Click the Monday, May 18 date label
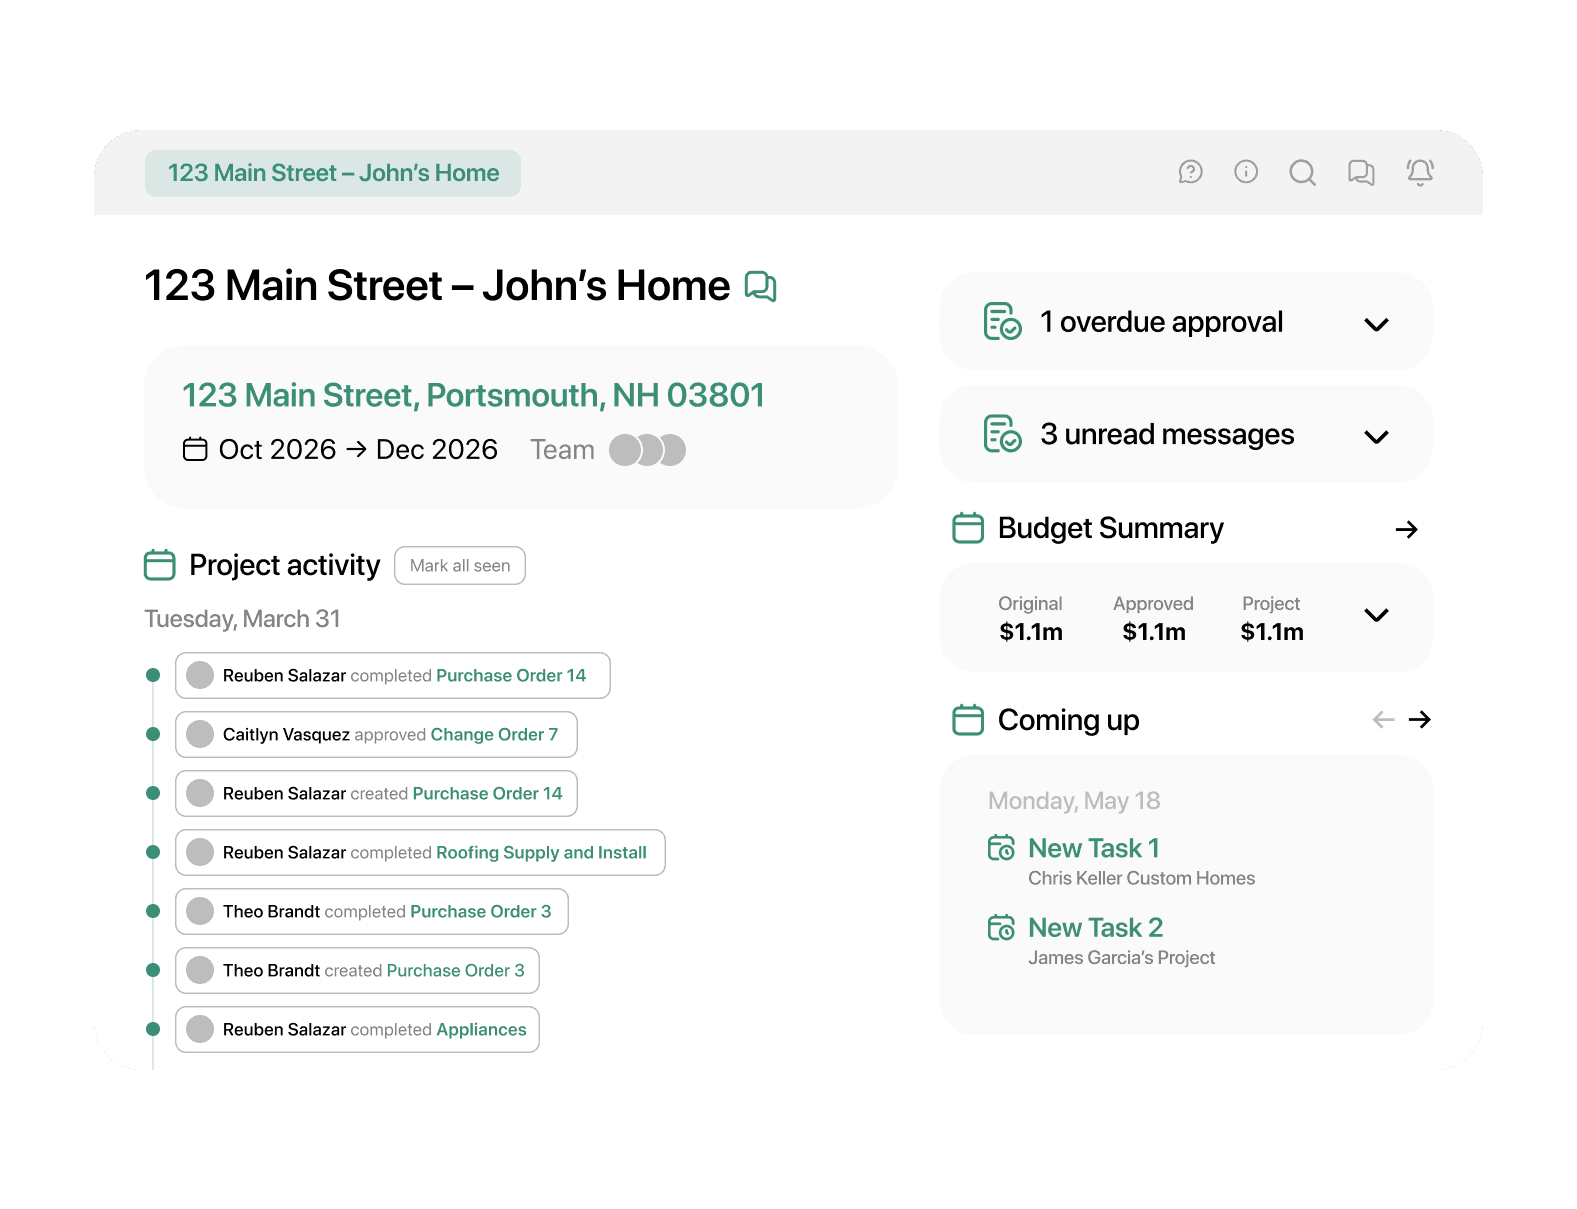Viewport: 1577px width, 1209px height. click(x=1074, y=801)
